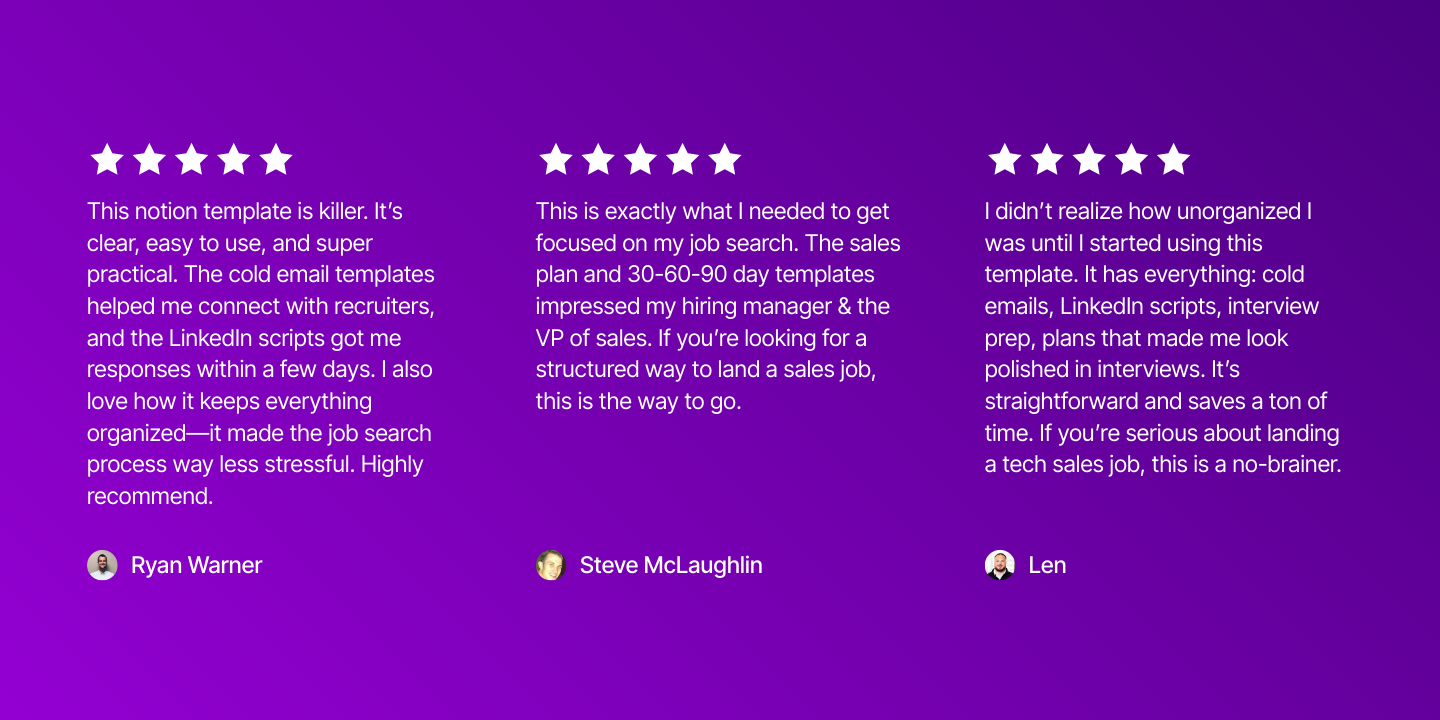Click Ryan Warner's profile avatar
The width and height of the screenshot is (1440, 720).
coord(102,565)
